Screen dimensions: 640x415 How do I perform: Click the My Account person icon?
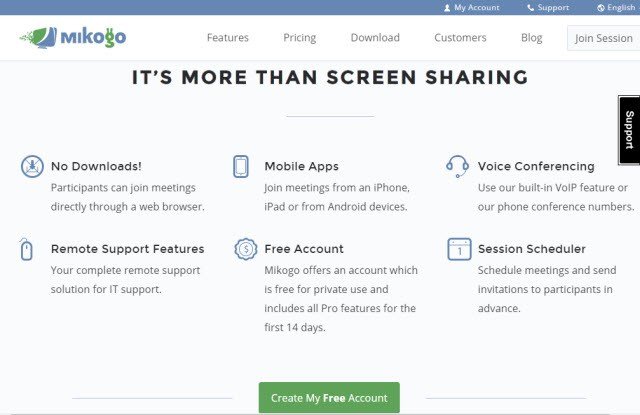tap(447, 8)
